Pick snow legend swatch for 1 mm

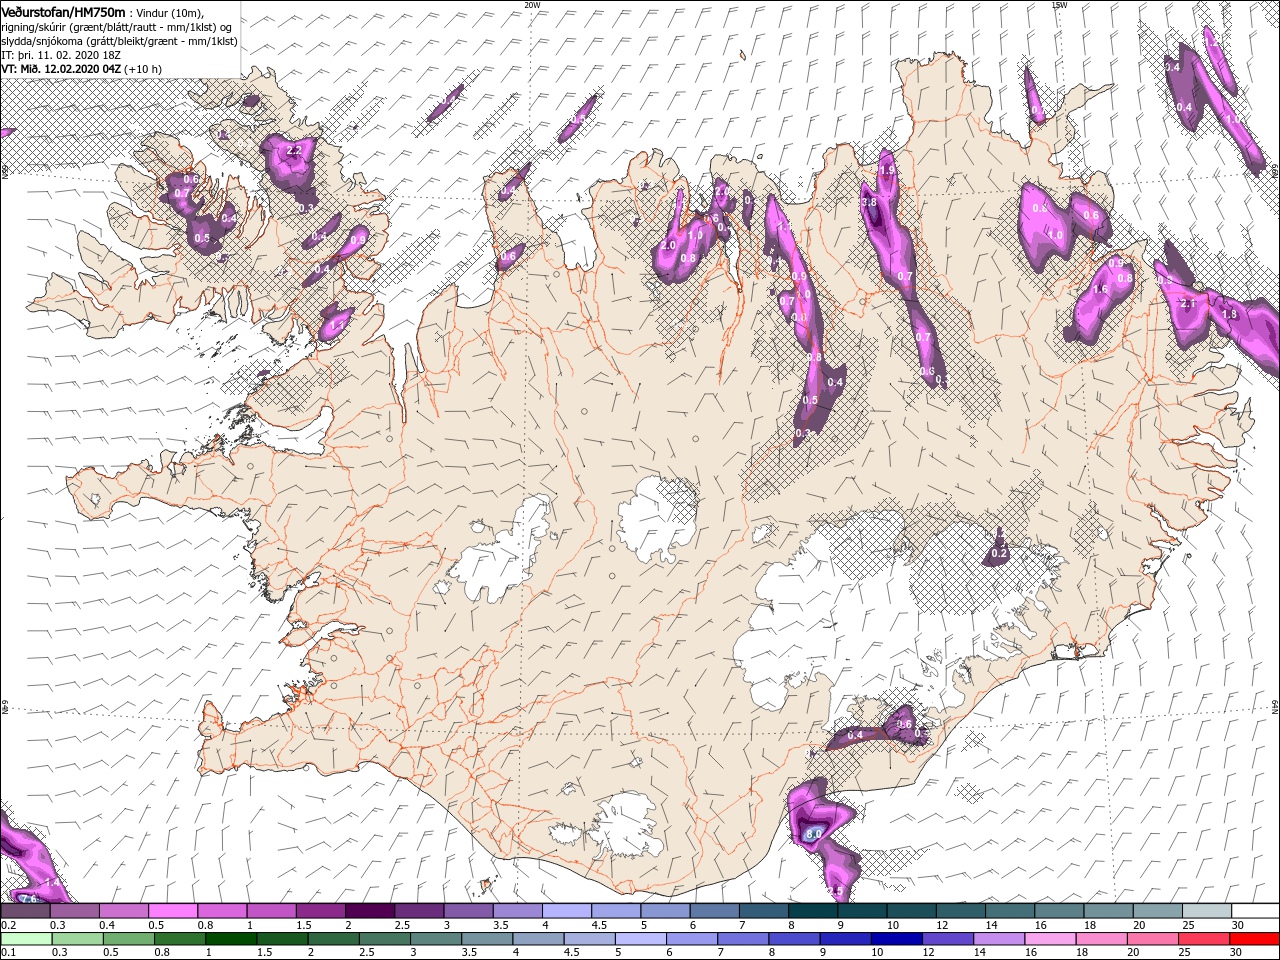pyautogui.click(x=271, y=910)
